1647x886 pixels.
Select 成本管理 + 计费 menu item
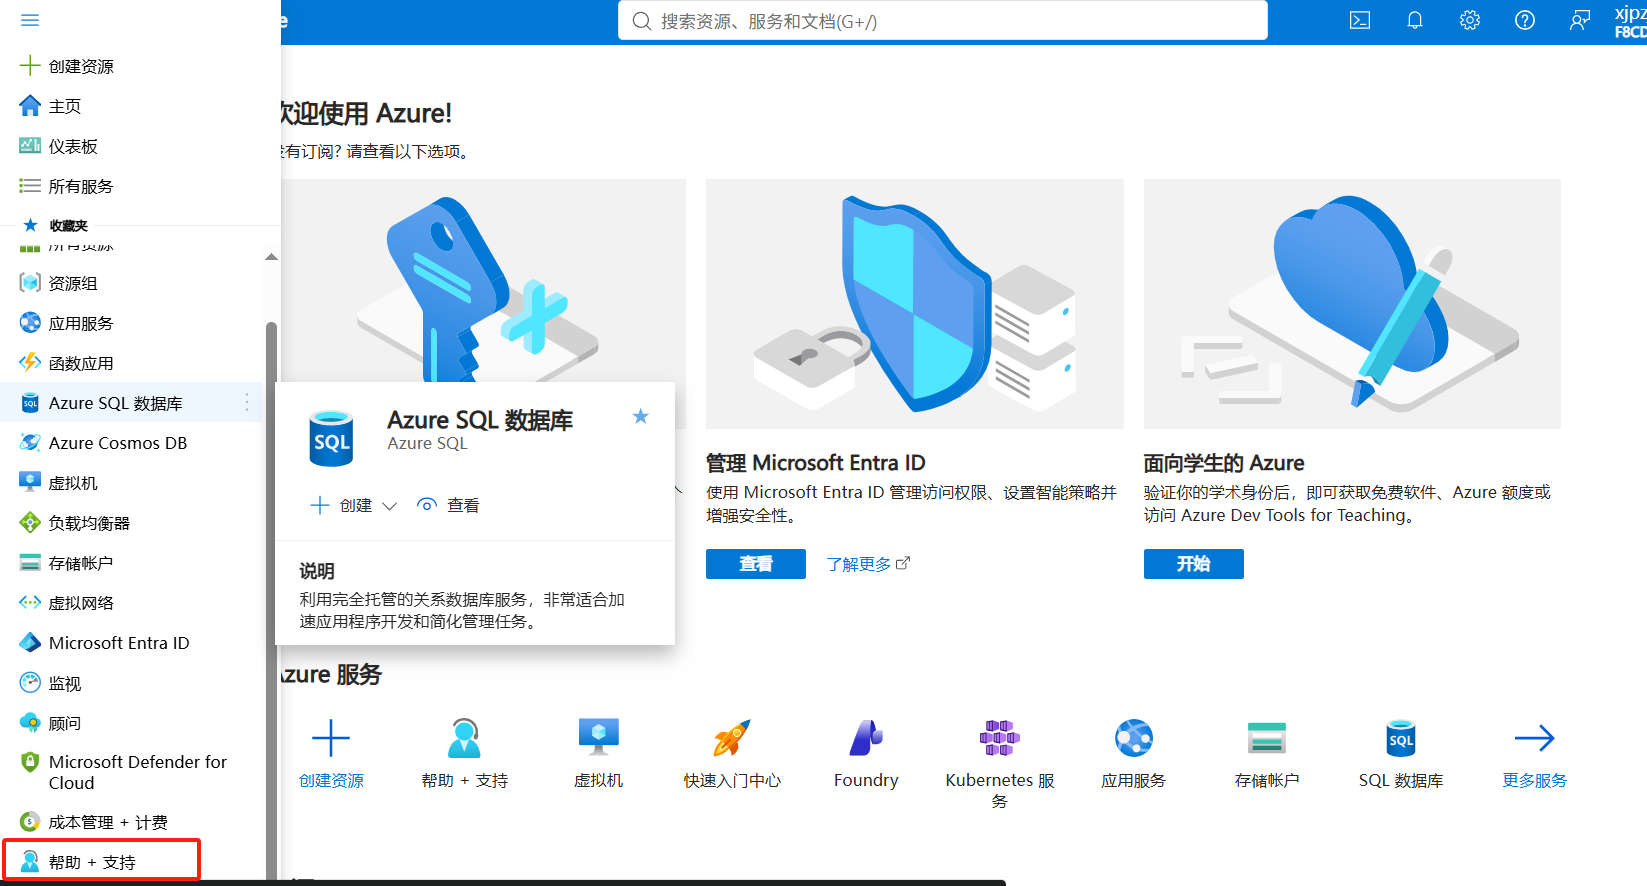131,822
